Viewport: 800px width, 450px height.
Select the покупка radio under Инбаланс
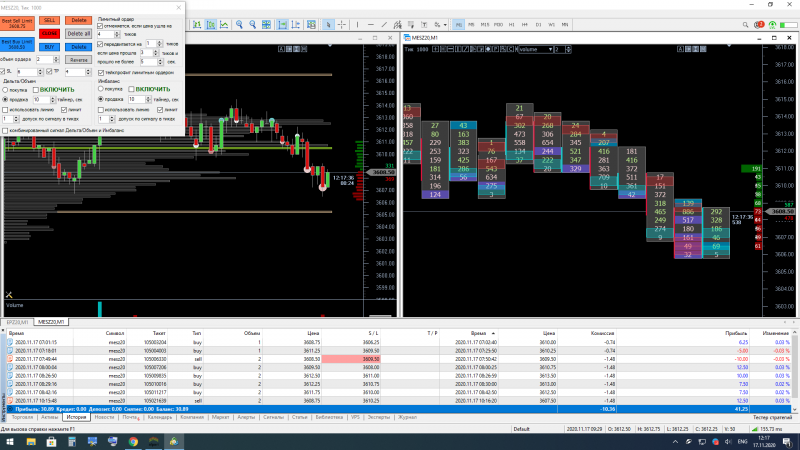[101, 89]
